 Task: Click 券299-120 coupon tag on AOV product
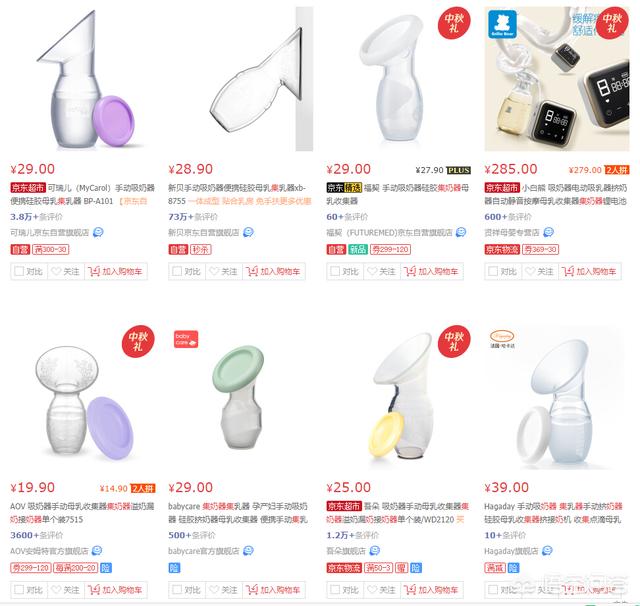31,568
